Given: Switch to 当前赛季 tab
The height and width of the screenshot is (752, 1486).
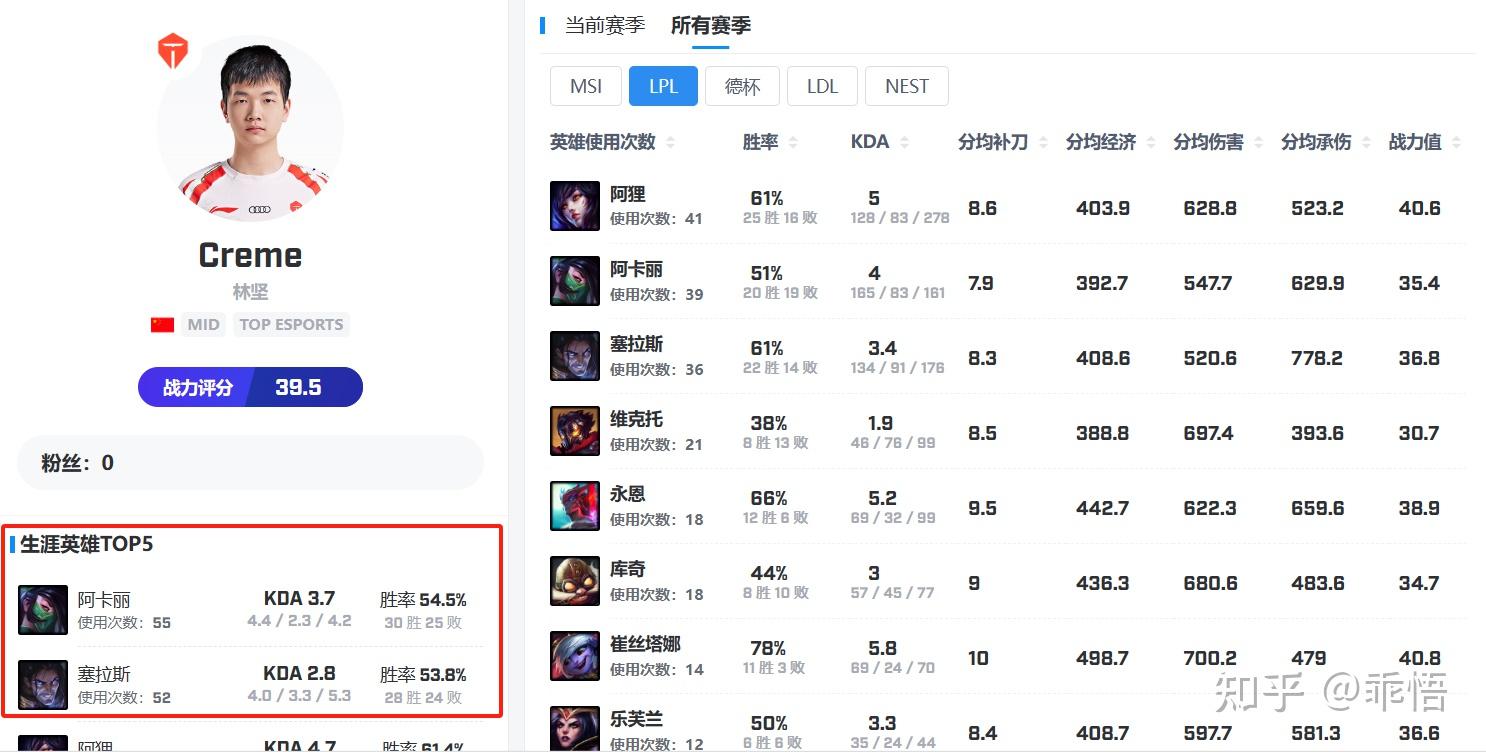Looking at the screenshot, I should pos(605,25).
